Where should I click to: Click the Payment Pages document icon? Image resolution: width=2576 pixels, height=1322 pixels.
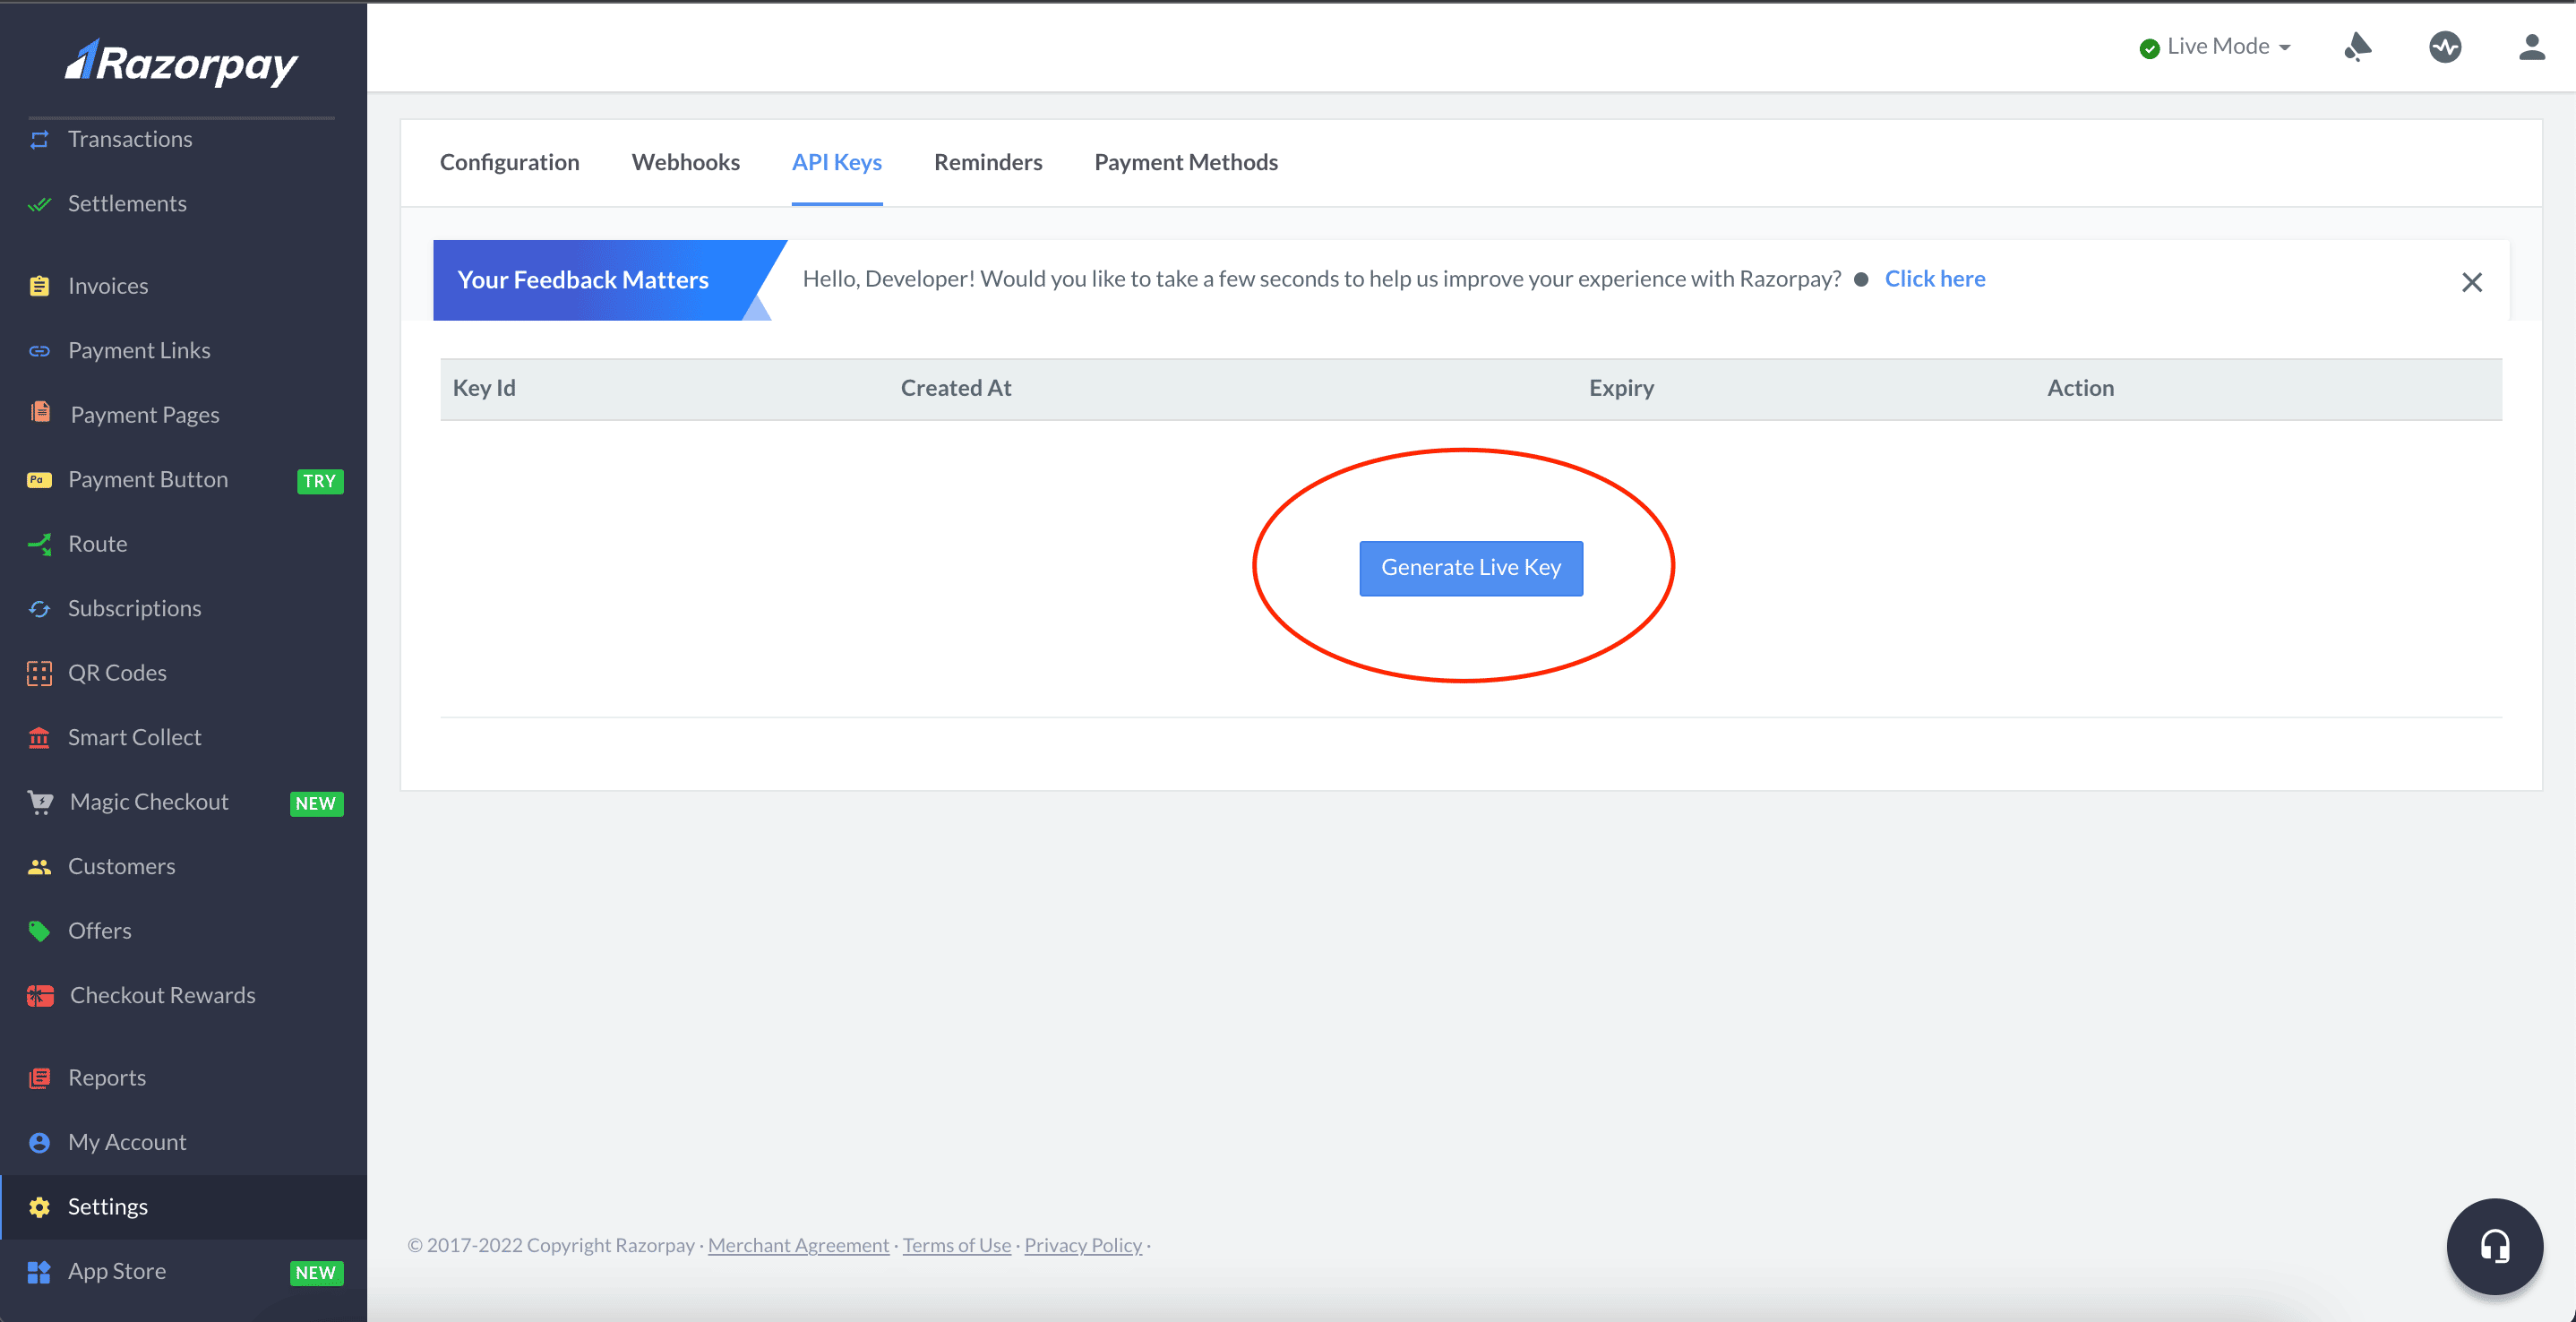point(40,413)
